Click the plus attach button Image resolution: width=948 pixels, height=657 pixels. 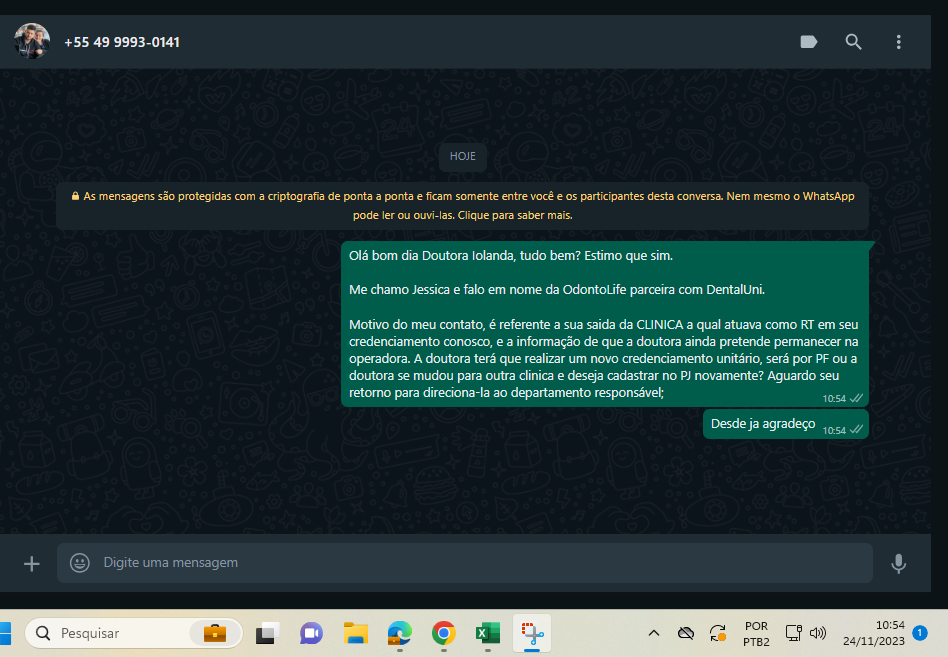(32, 563)
